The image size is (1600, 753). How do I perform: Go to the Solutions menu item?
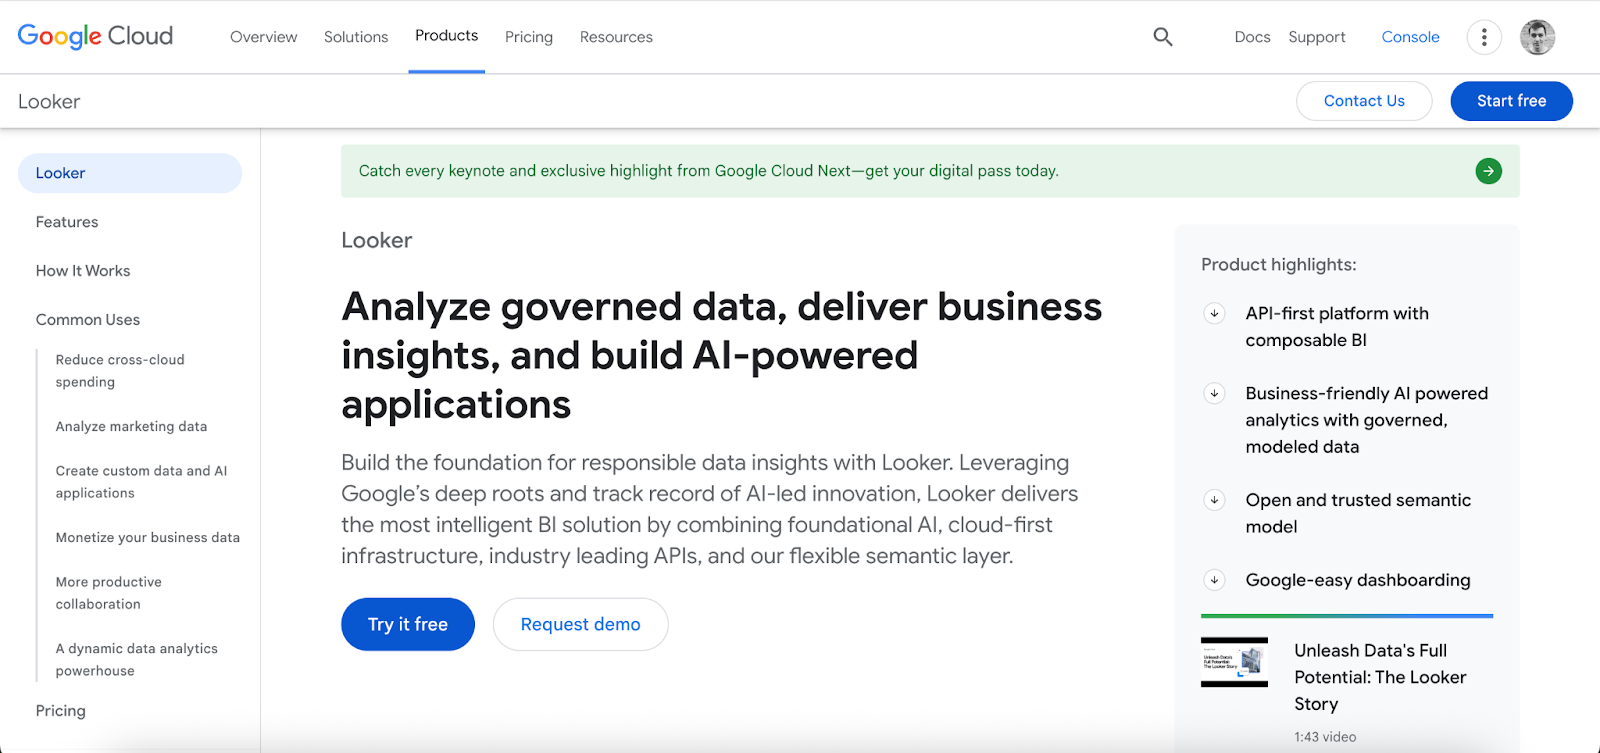pos(356,37)
